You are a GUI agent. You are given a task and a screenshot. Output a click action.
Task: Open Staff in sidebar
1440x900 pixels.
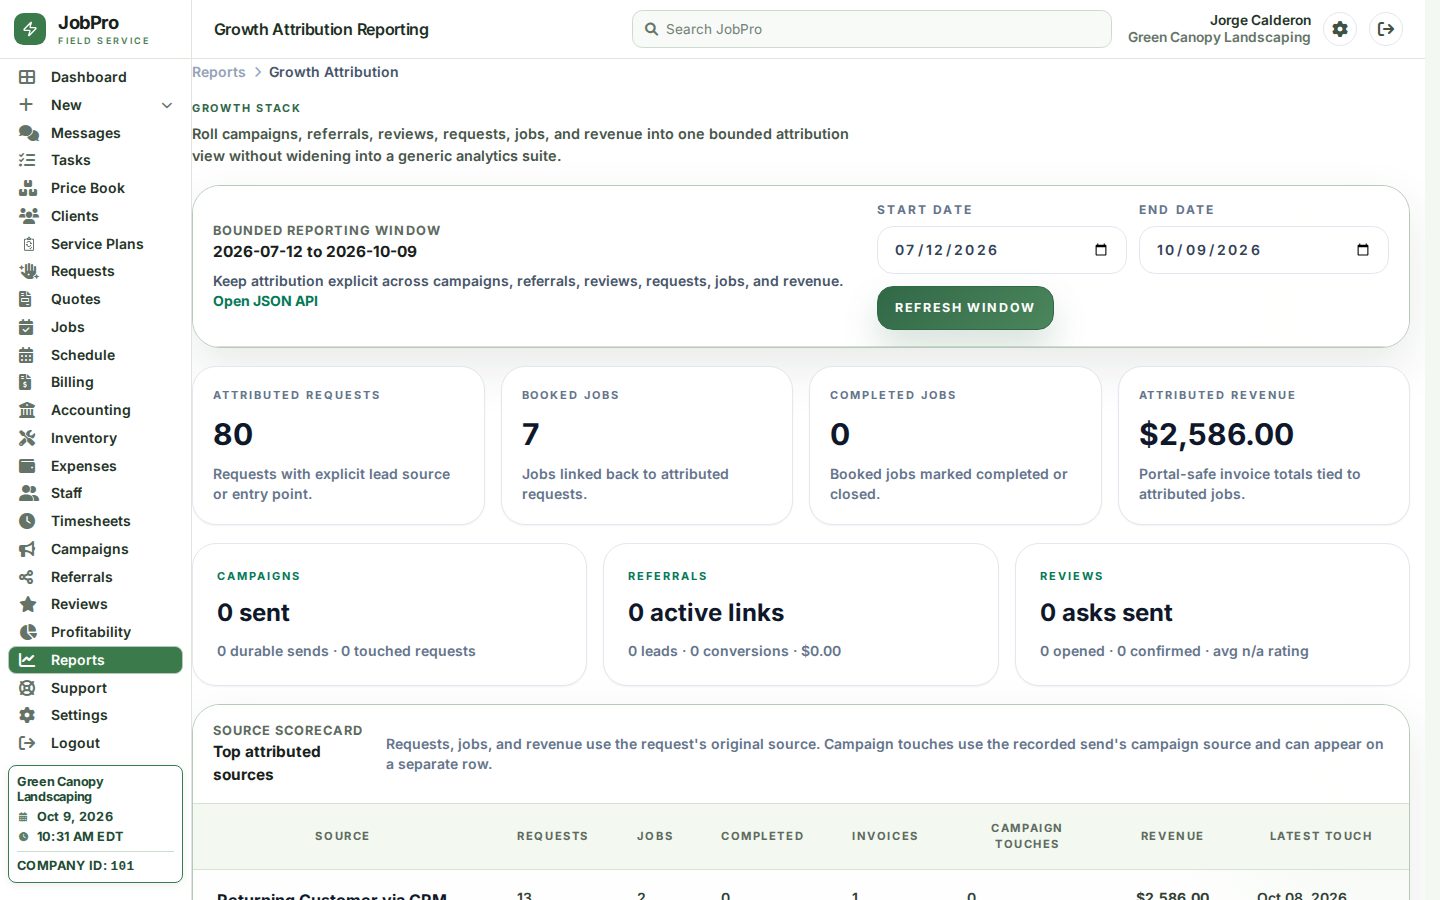[95, 493]
